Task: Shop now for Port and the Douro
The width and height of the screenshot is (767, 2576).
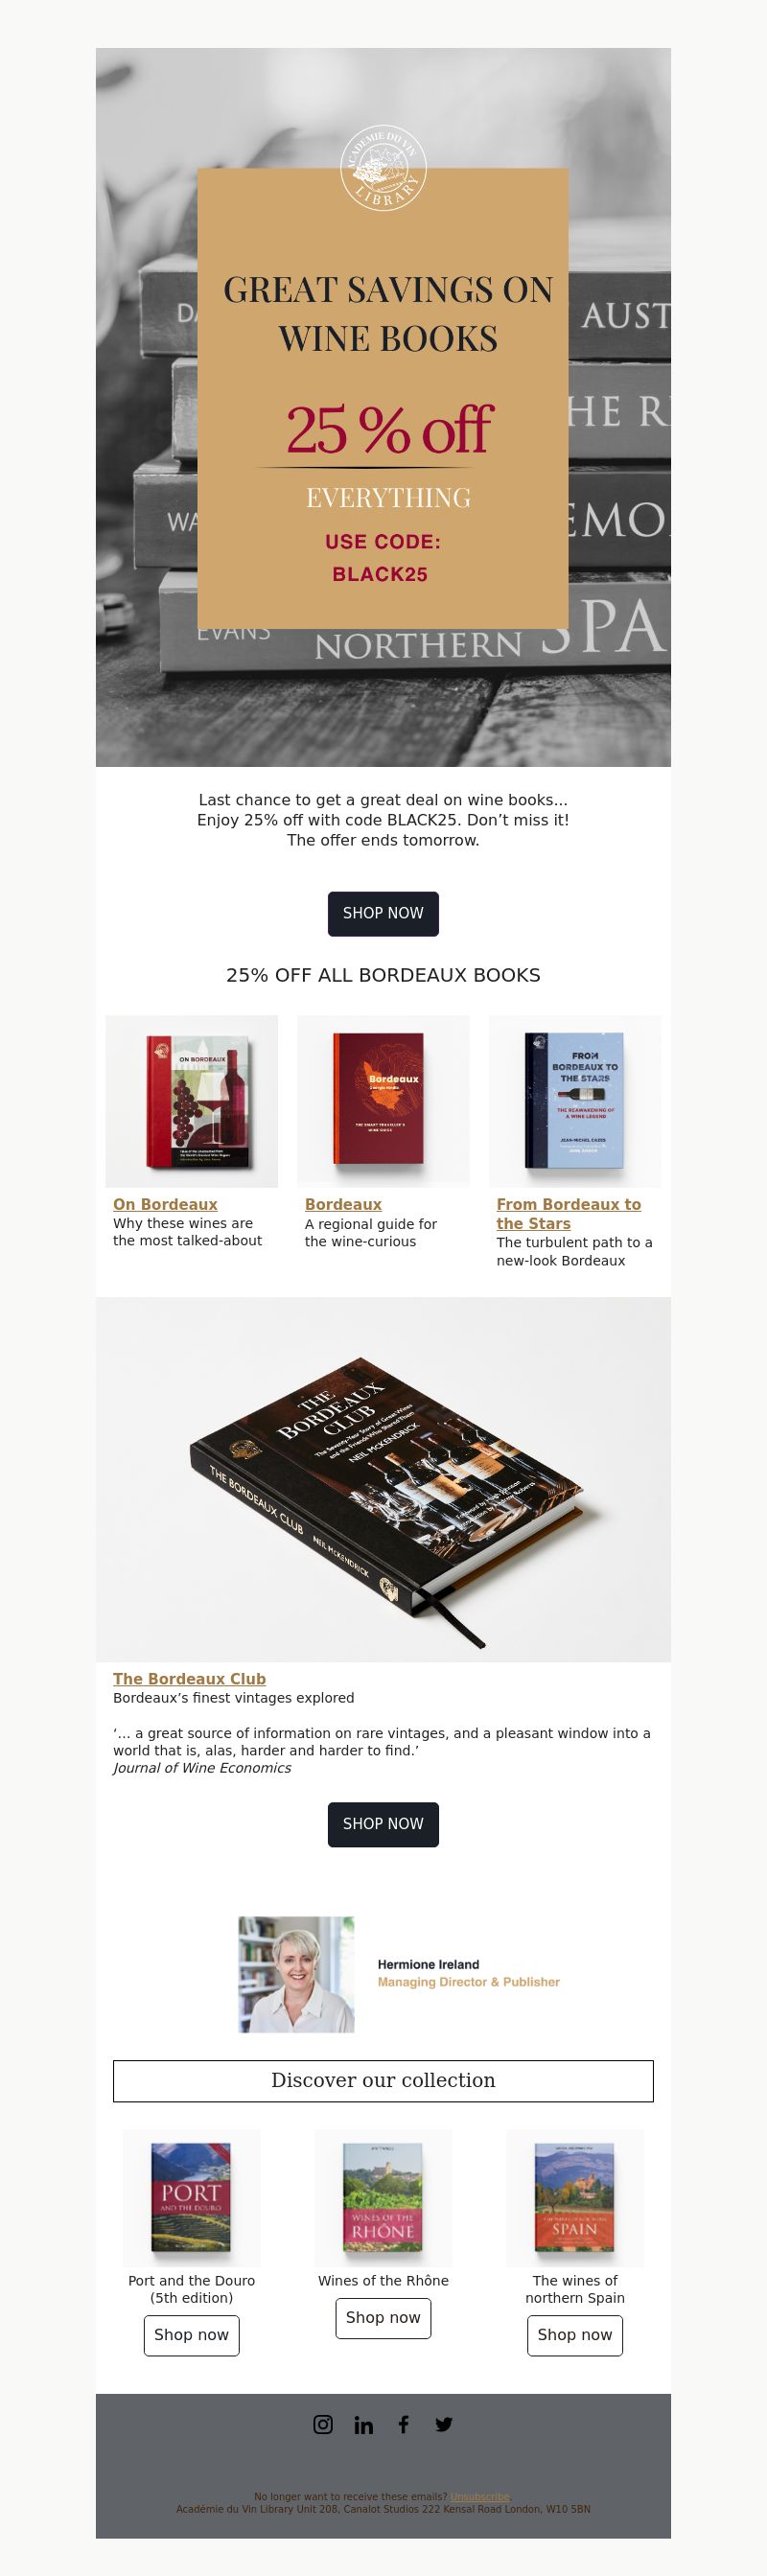Action: click(191, 2335)
